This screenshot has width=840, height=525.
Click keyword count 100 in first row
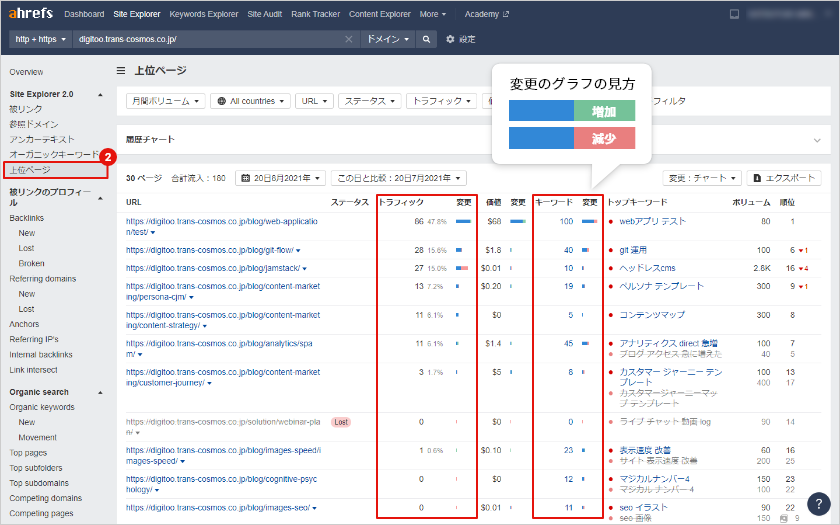tap(566, 221)
